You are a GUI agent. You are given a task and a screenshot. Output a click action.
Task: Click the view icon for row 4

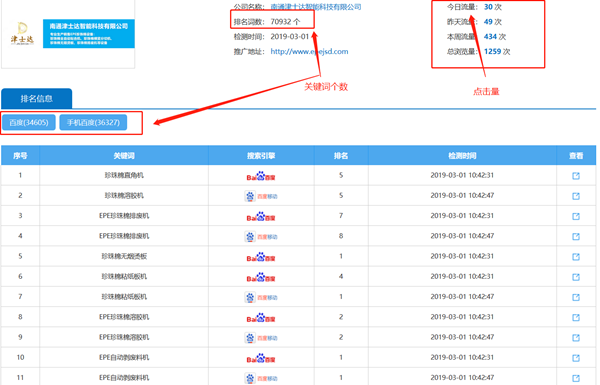tap(576, 237)
